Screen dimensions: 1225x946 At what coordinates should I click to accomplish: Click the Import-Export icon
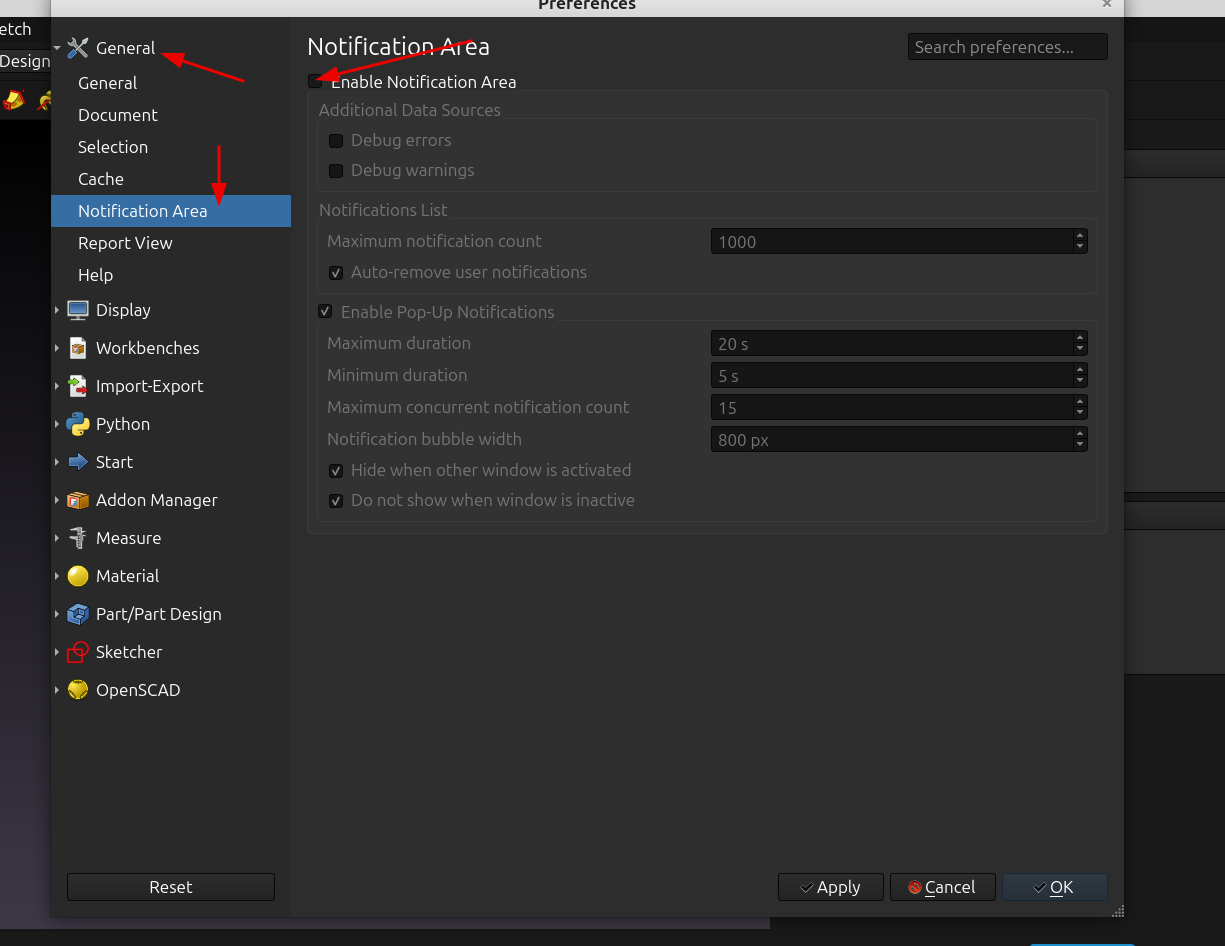[78, 386]
